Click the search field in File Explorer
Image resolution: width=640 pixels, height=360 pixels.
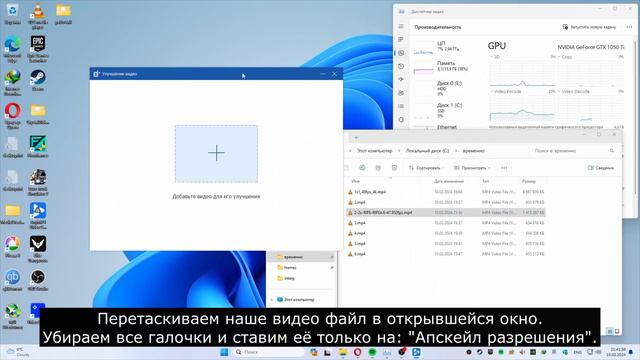pos(574,151)
